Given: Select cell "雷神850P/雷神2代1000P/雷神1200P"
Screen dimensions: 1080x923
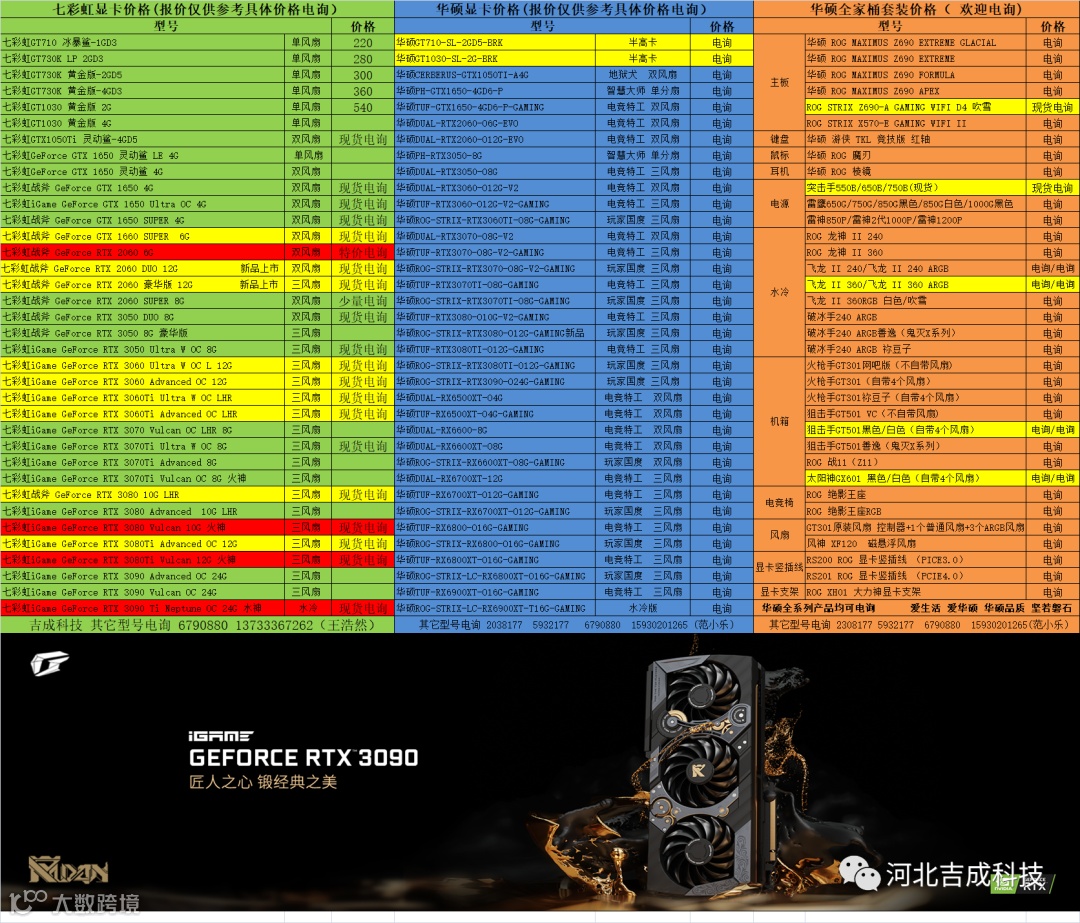Looking at the screenshot, I should [915, 220].
